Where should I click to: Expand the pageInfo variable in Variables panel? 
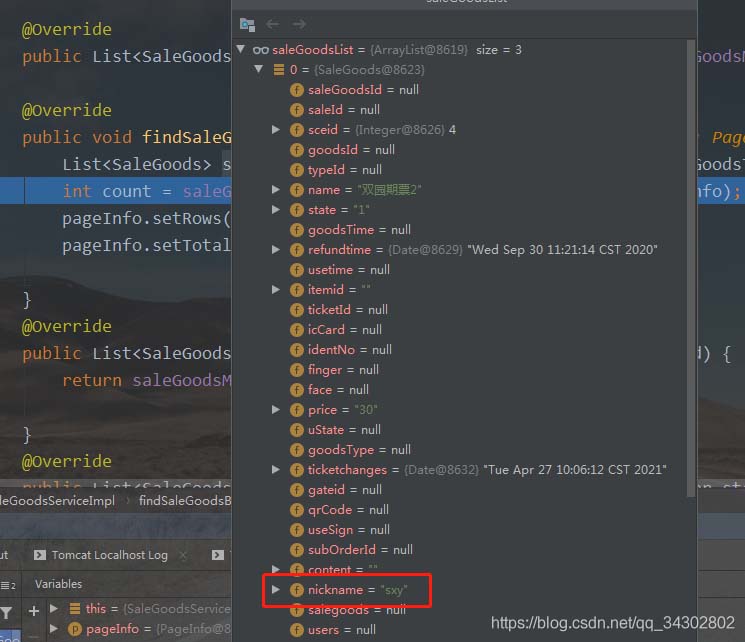(54, 629)
